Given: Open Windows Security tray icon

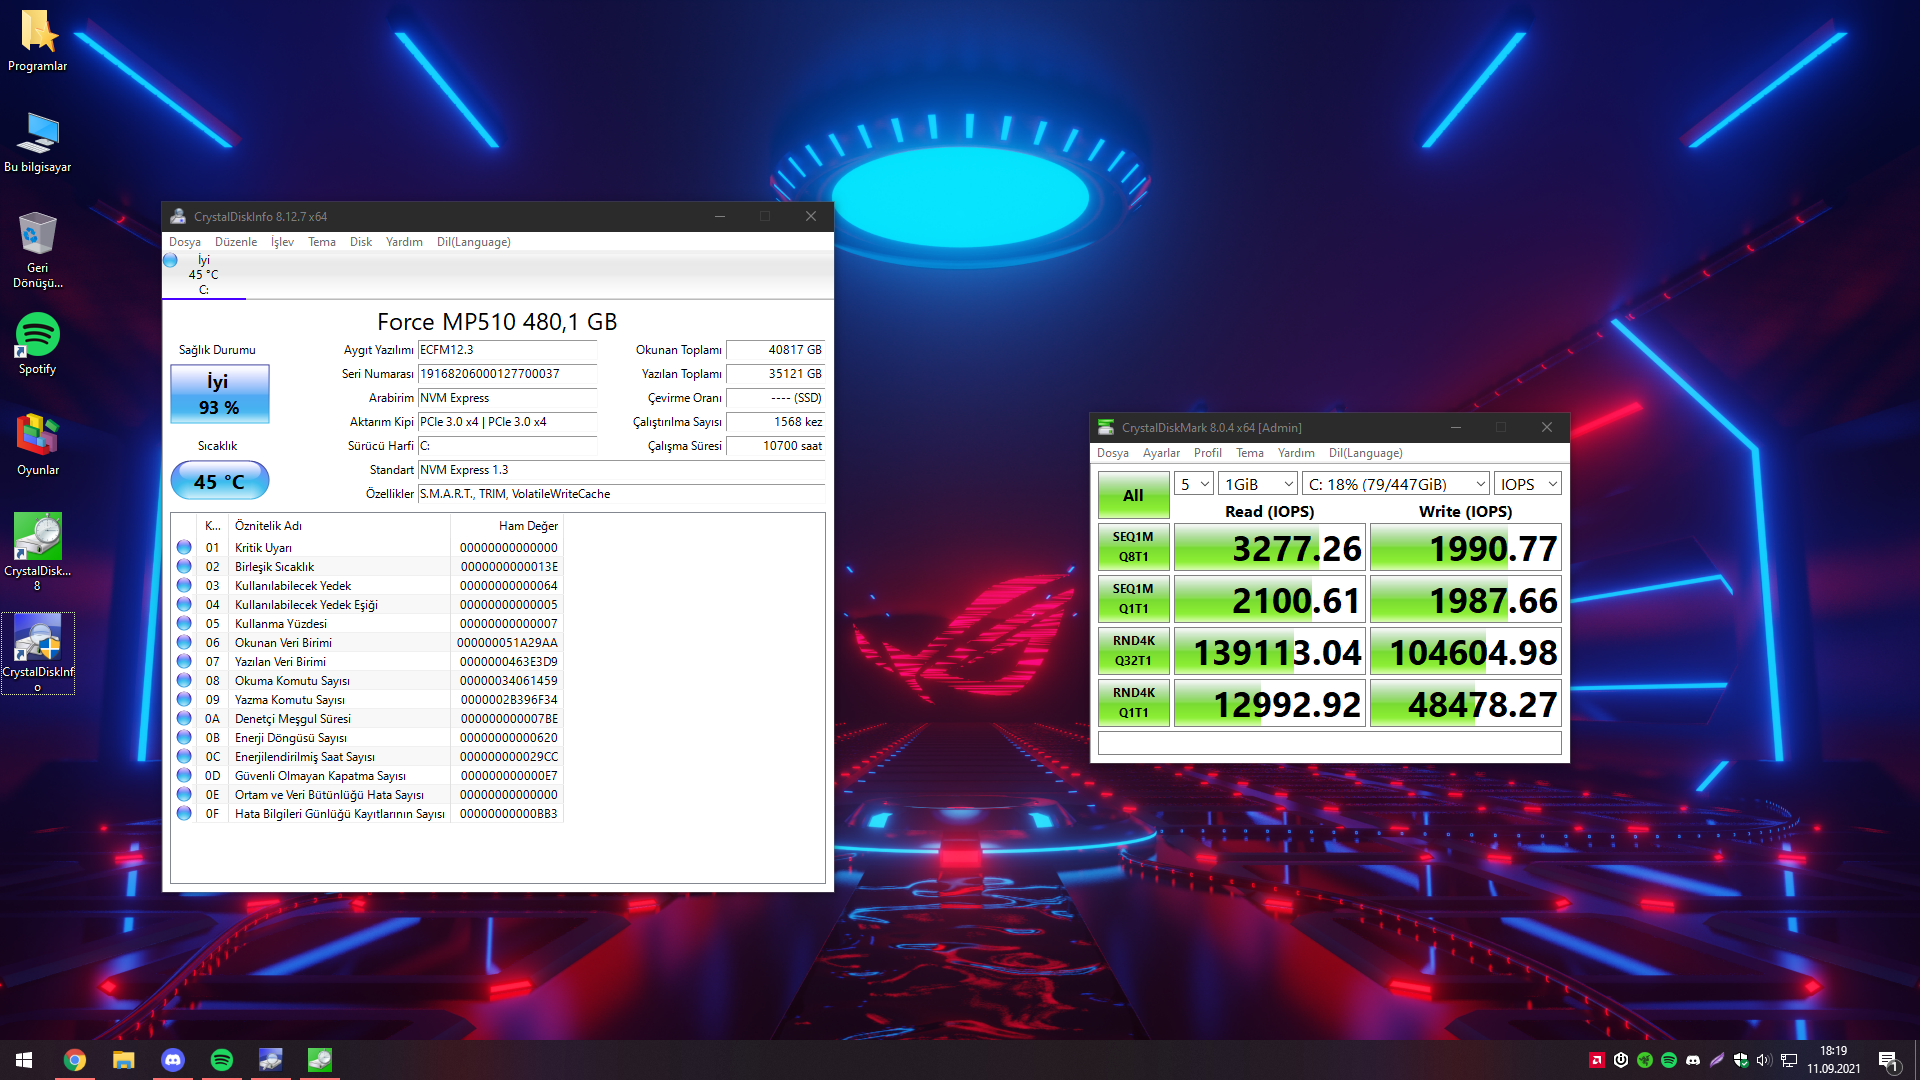Looking at the screenshot, I should pyautogui.click(x=1741, y=1060).
